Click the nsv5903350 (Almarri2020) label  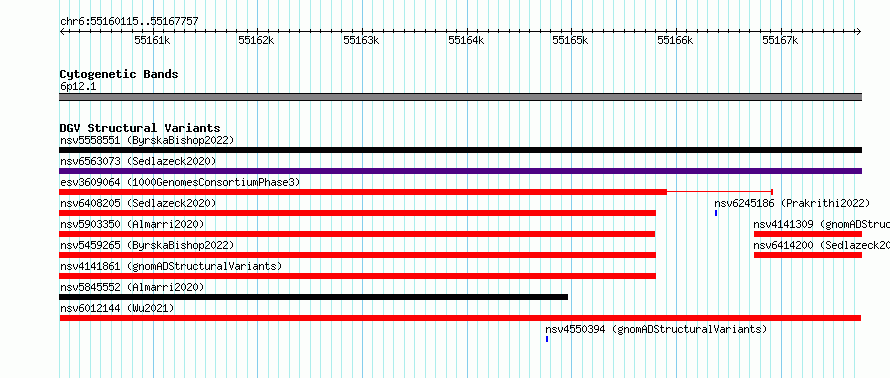[x=132, y=224]
